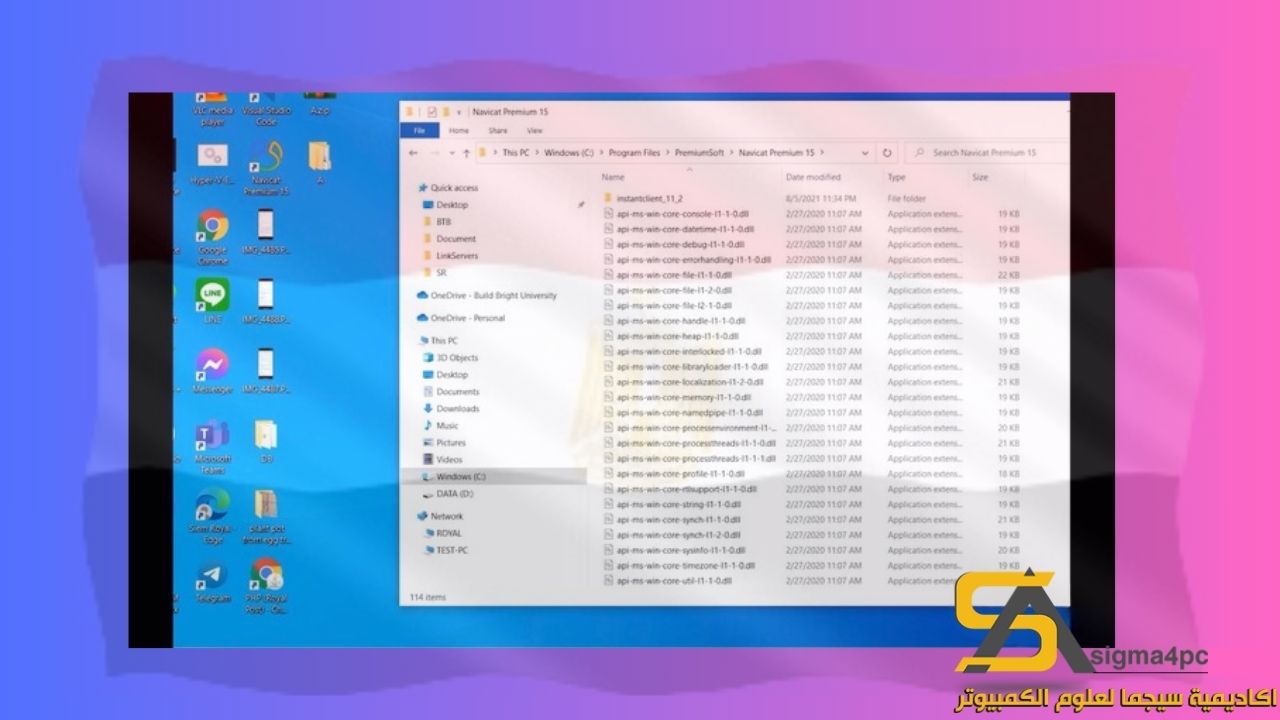This screenshot has height=720, width=1280.
Task: Switch to the Share ribbon tab
Action: (x=498, y=131)
